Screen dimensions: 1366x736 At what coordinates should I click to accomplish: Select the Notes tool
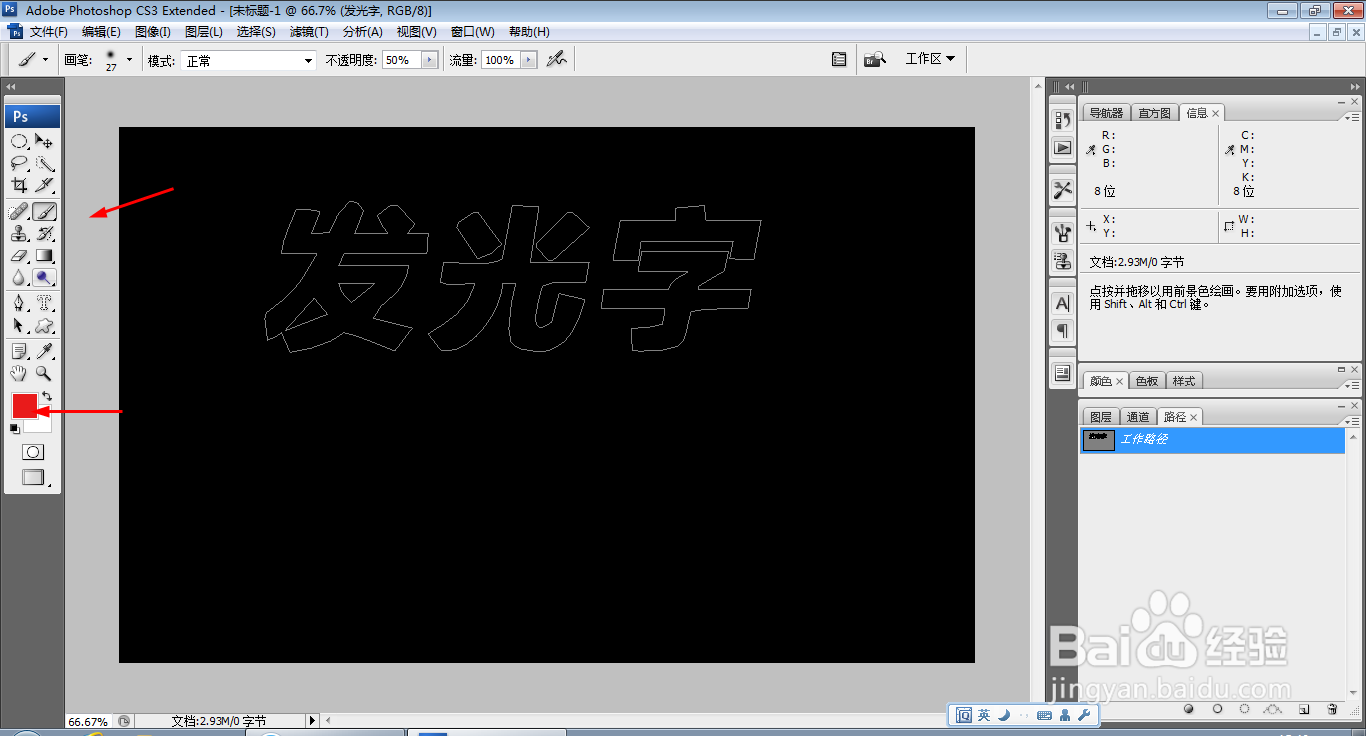click(x=19, y=351)
